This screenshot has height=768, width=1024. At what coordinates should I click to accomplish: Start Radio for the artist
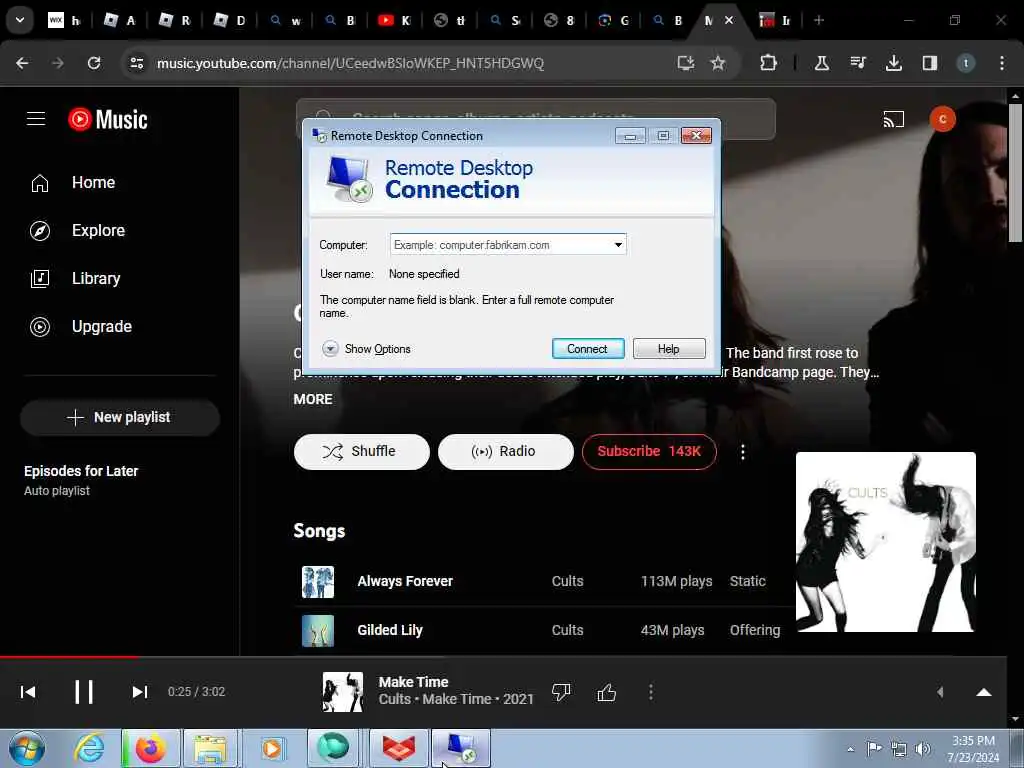pos(505,451)
